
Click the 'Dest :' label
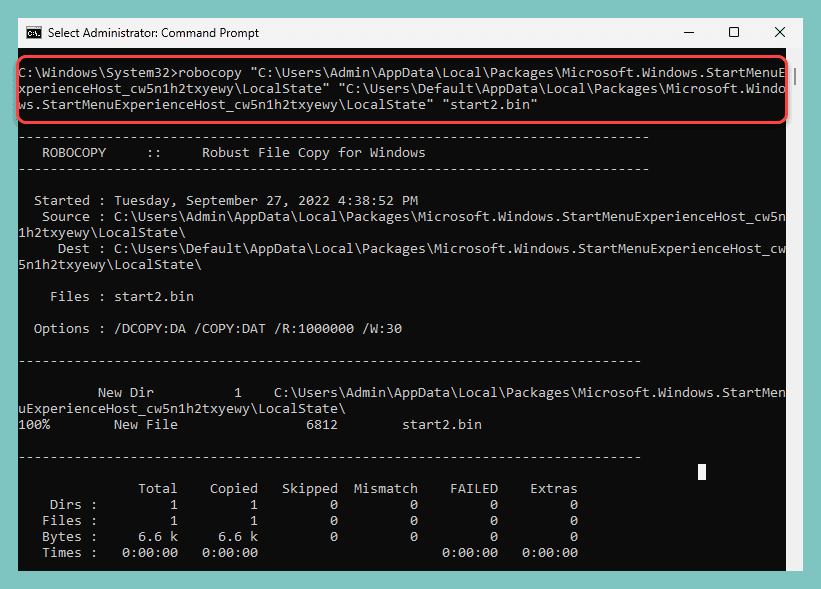81,249
